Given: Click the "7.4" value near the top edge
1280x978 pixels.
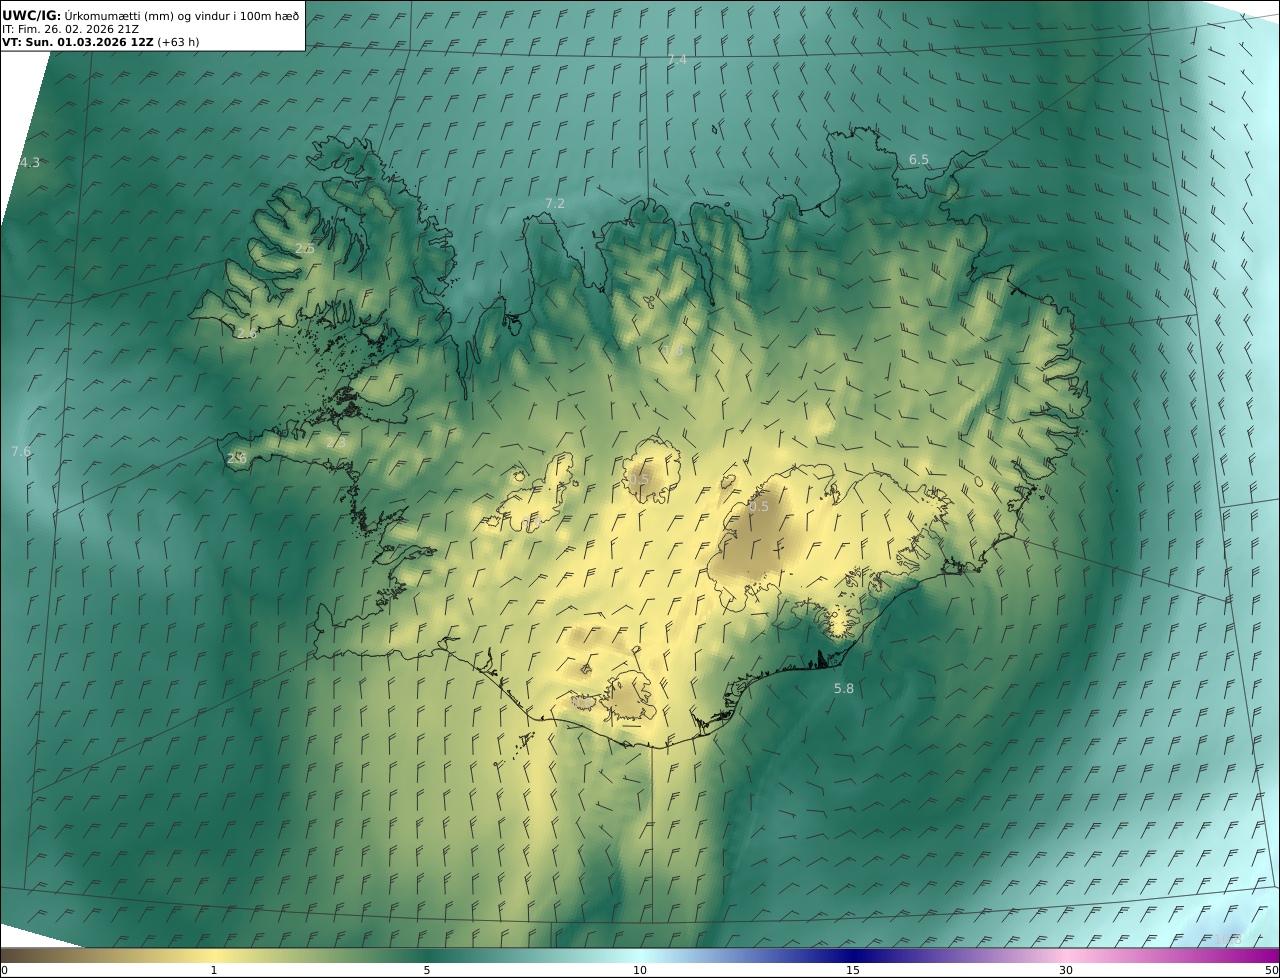Looking at the screenshot, I should pos(677,60).
